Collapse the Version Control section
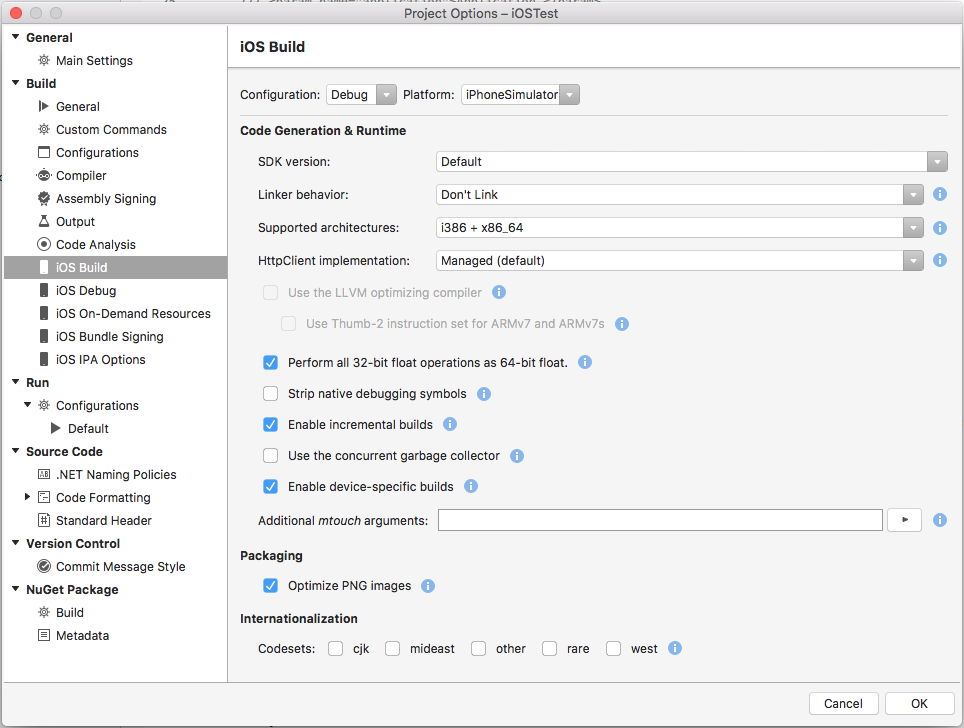Image resolution: width=964 pixels, height=728 pixels. point(14,543)
